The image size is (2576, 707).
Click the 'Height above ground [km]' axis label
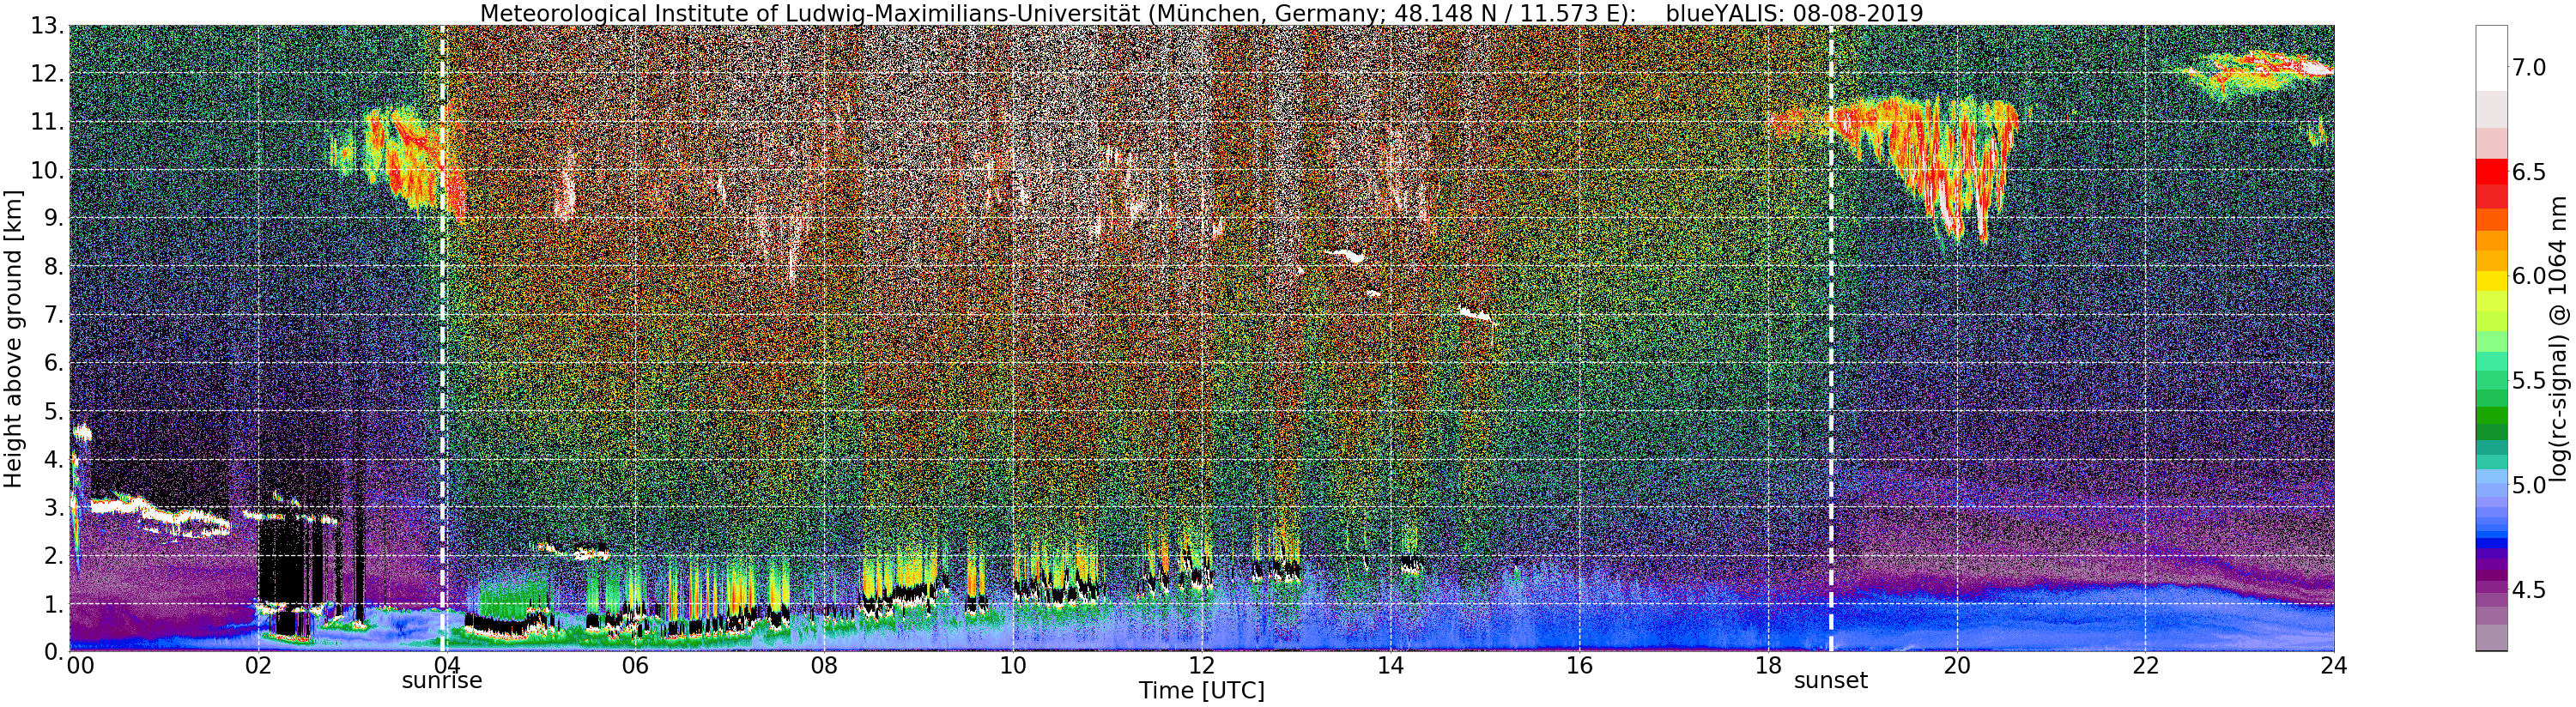point(13,338)
